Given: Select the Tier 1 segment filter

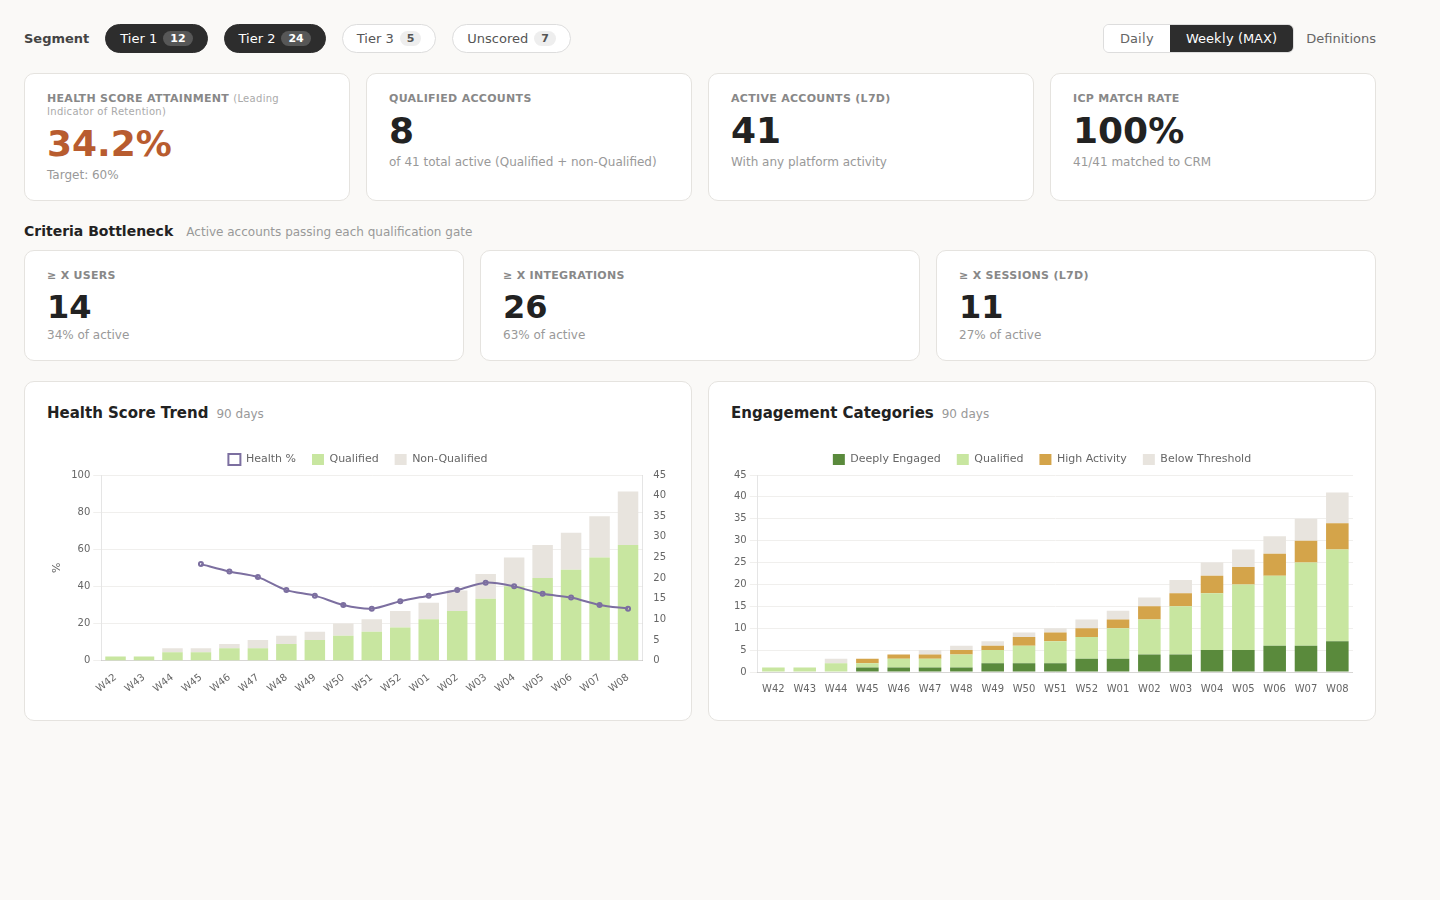Looking at the screenshot, I should click(156, 38).
